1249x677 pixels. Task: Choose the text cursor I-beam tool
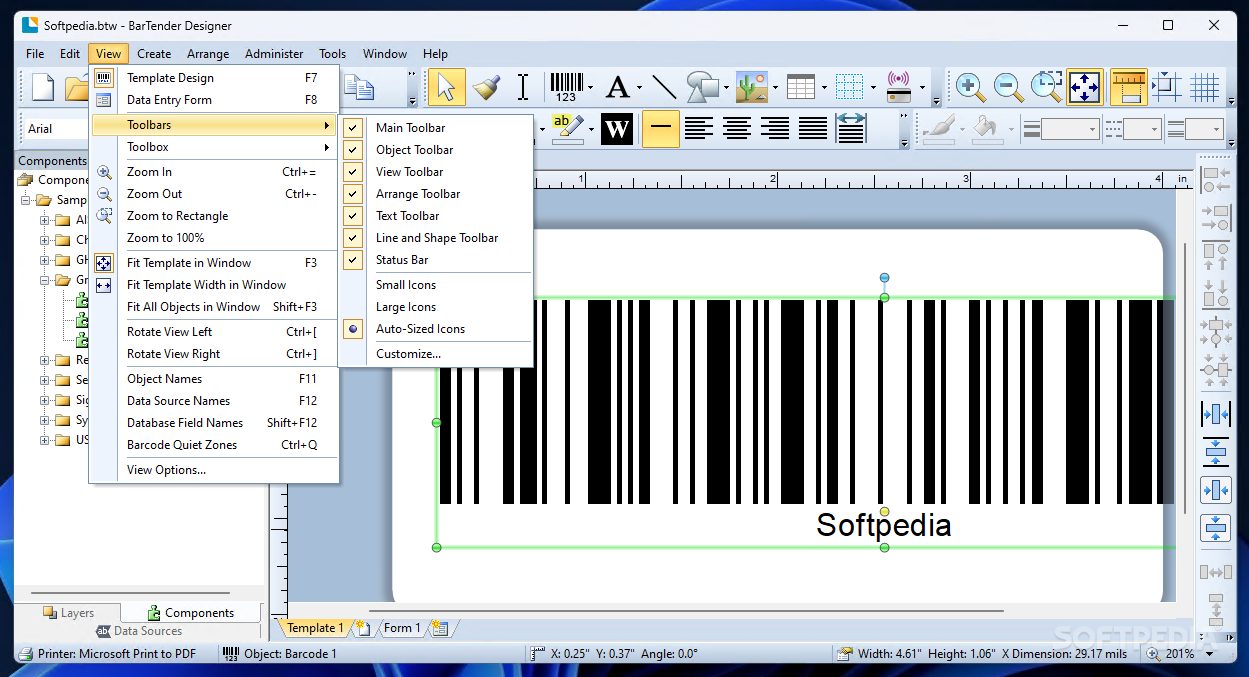pyautogui.click(x=523, y=87)
